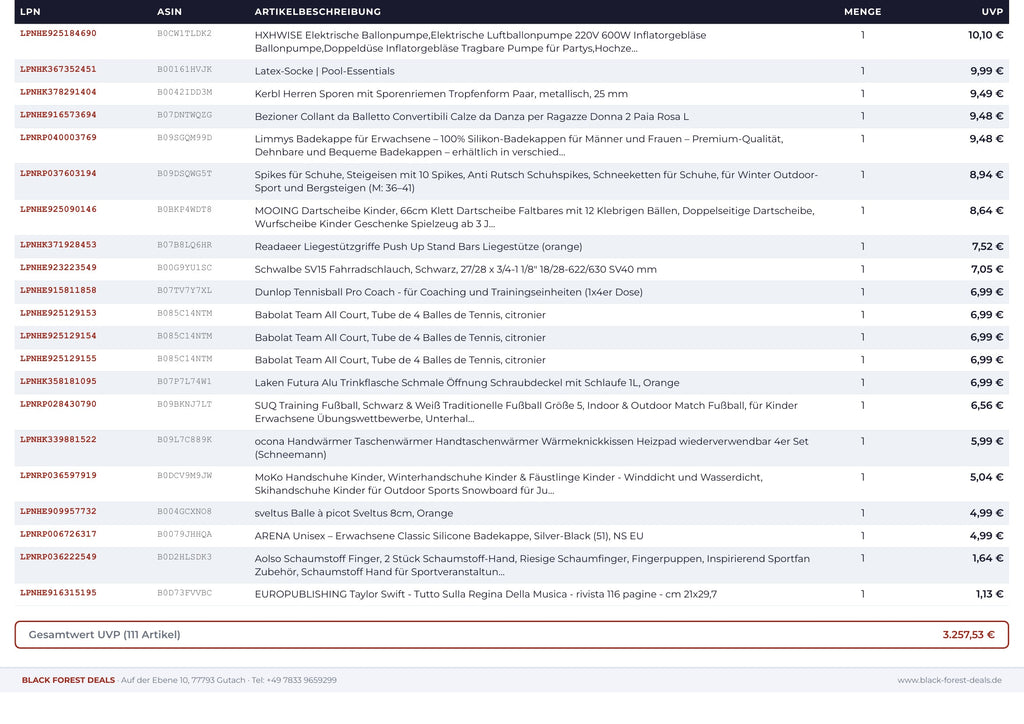Click the ASIN column header
Screen dimensions: 1024x724
[x=169, y=12]
